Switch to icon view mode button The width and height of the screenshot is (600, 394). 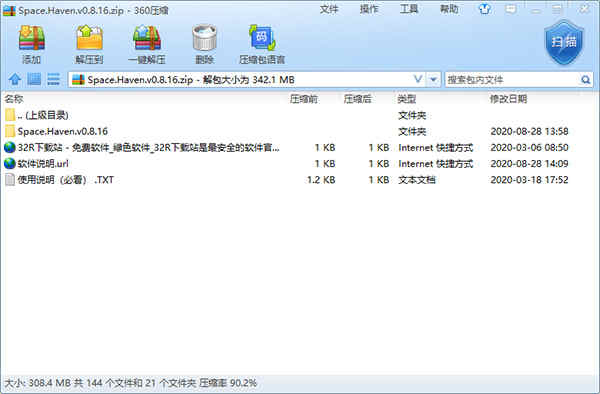pos(34,79)
